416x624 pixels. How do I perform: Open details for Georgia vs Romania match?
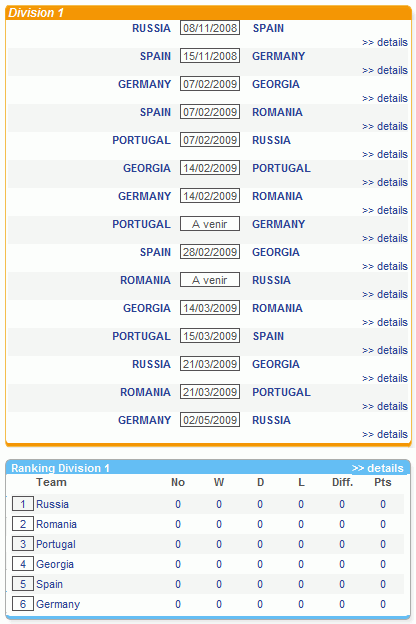pos(385,322)
